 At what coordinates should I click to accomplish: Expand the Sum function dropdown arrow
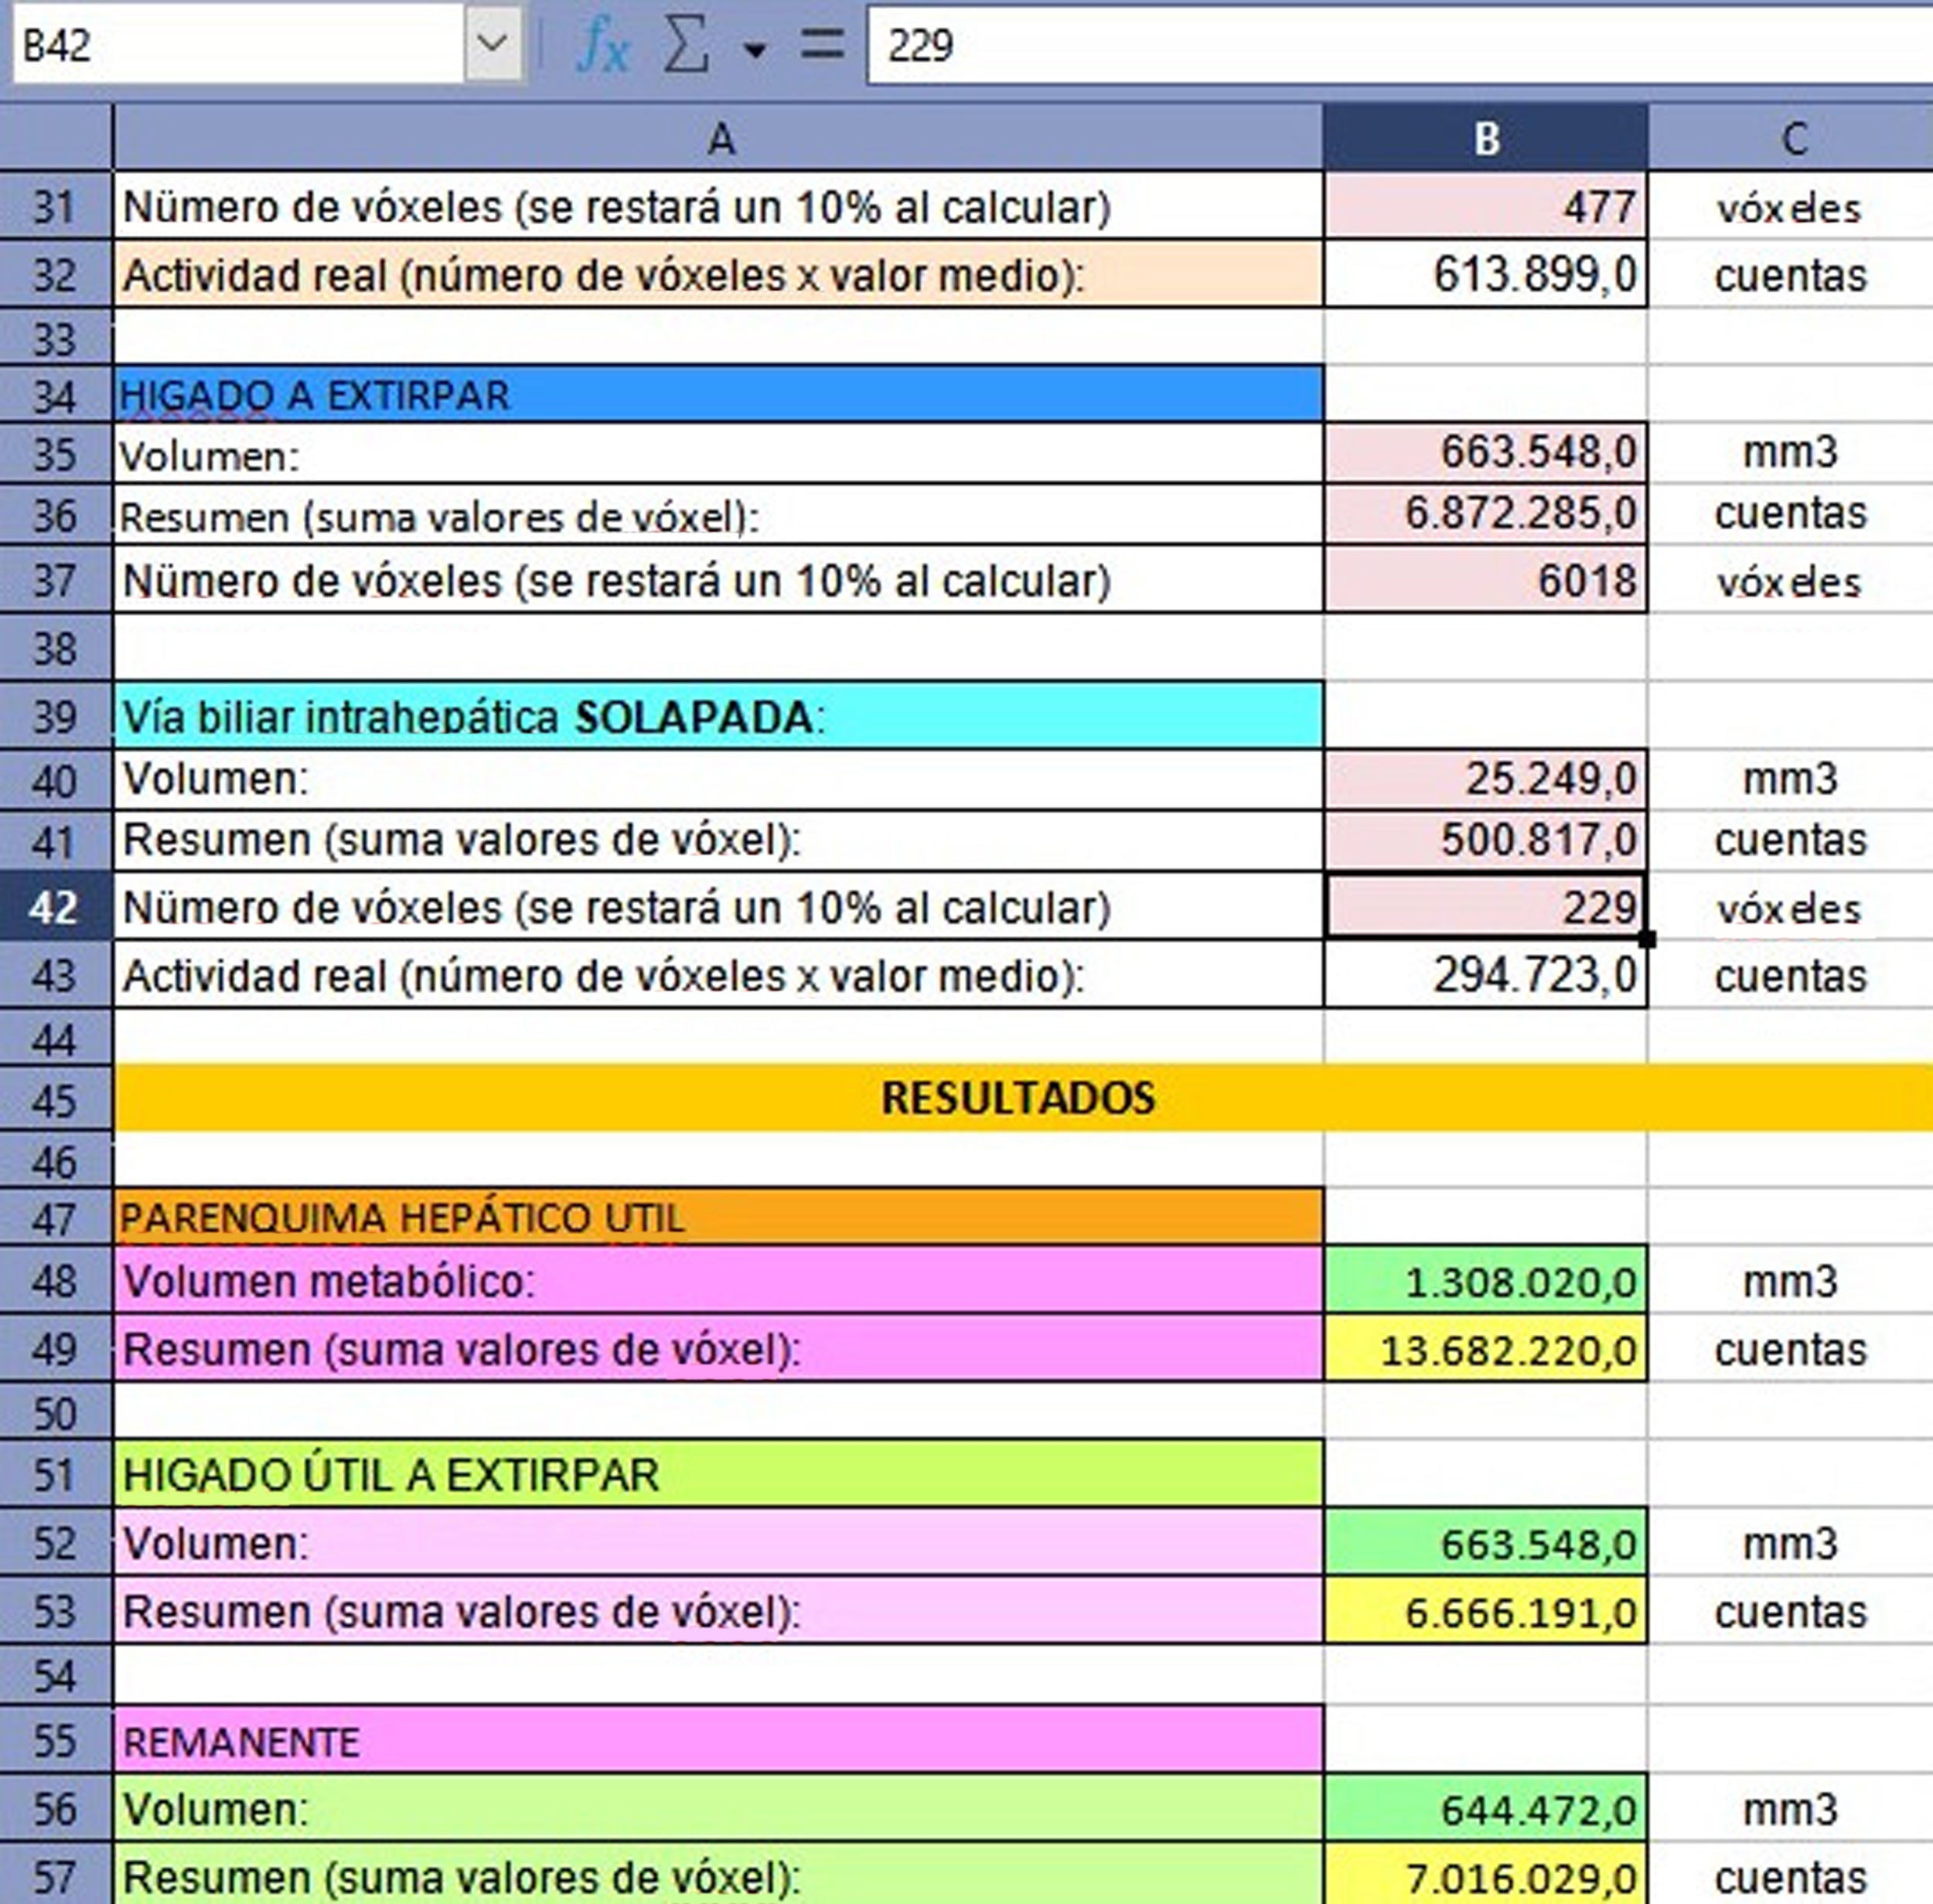(755, 50)
